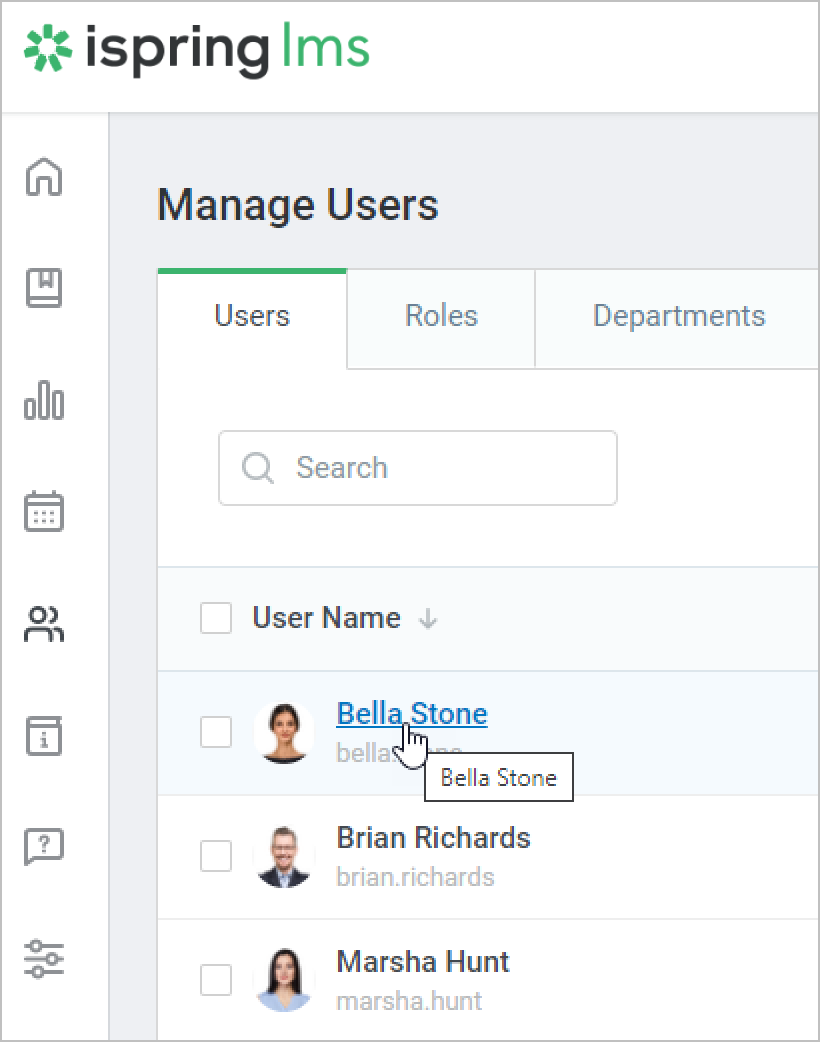Open the Calendar icon in sidebar
820x1042 pixels.
[44, 511]
